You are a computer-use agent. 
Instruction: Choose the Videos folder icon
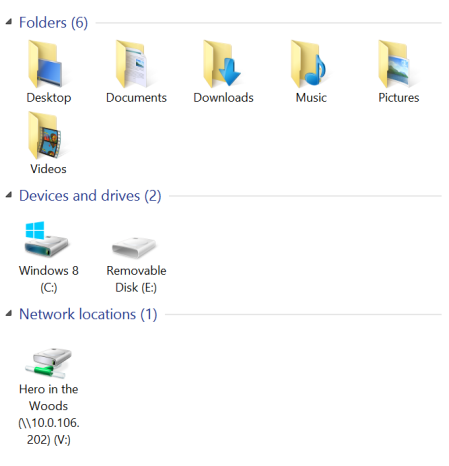pyautogui.click(x=45, y=135)
